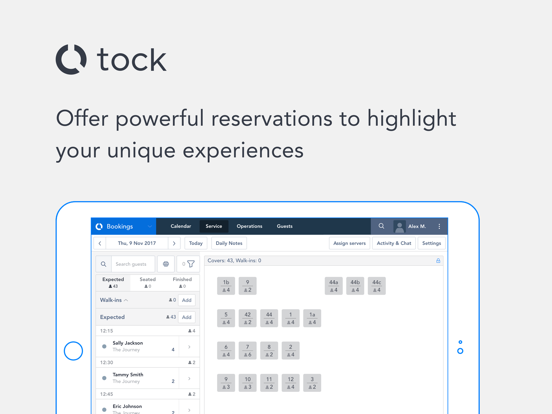The height and width of the screenshot is (414, 552).
Task: Select table 44a on the floor plan
Action: 334,286
